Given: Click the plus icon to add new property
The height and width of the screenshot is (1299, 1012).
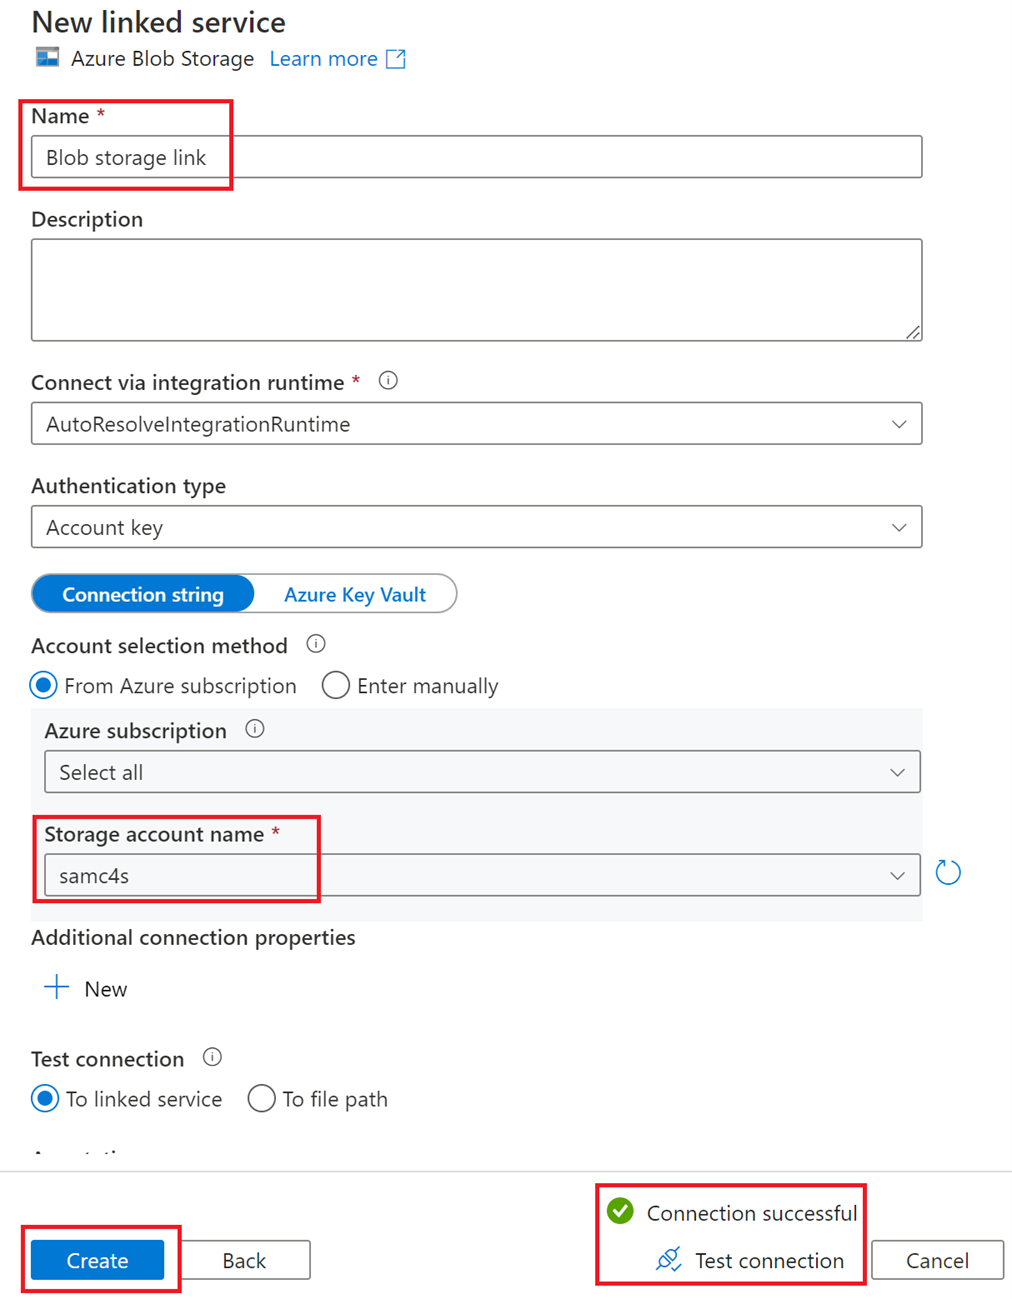Looking at the screenshot, I should [57, 988].
